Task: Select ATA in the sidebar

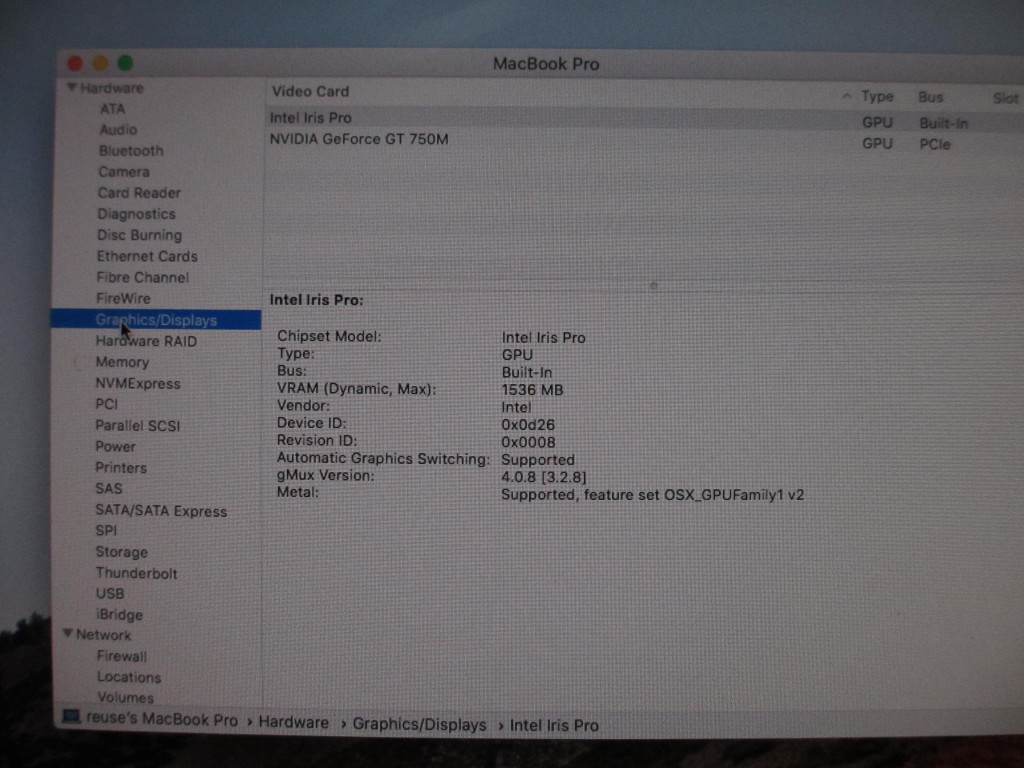Action: pyautogui.click(x=112, y=108)
